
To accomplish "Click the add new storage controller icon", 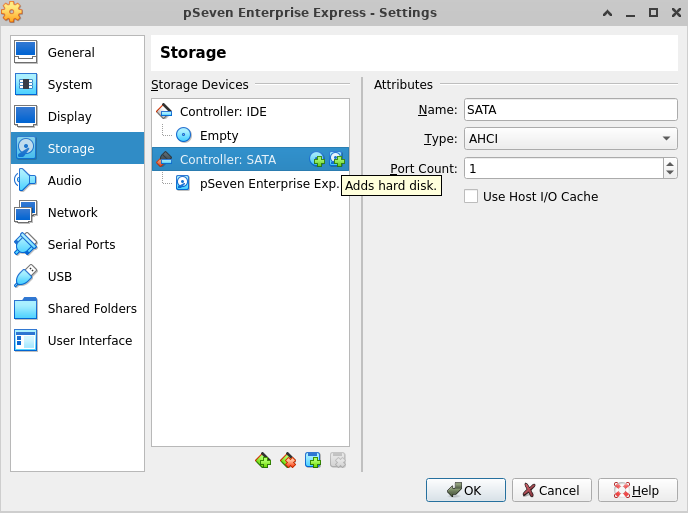I will (x=263, y=460).
